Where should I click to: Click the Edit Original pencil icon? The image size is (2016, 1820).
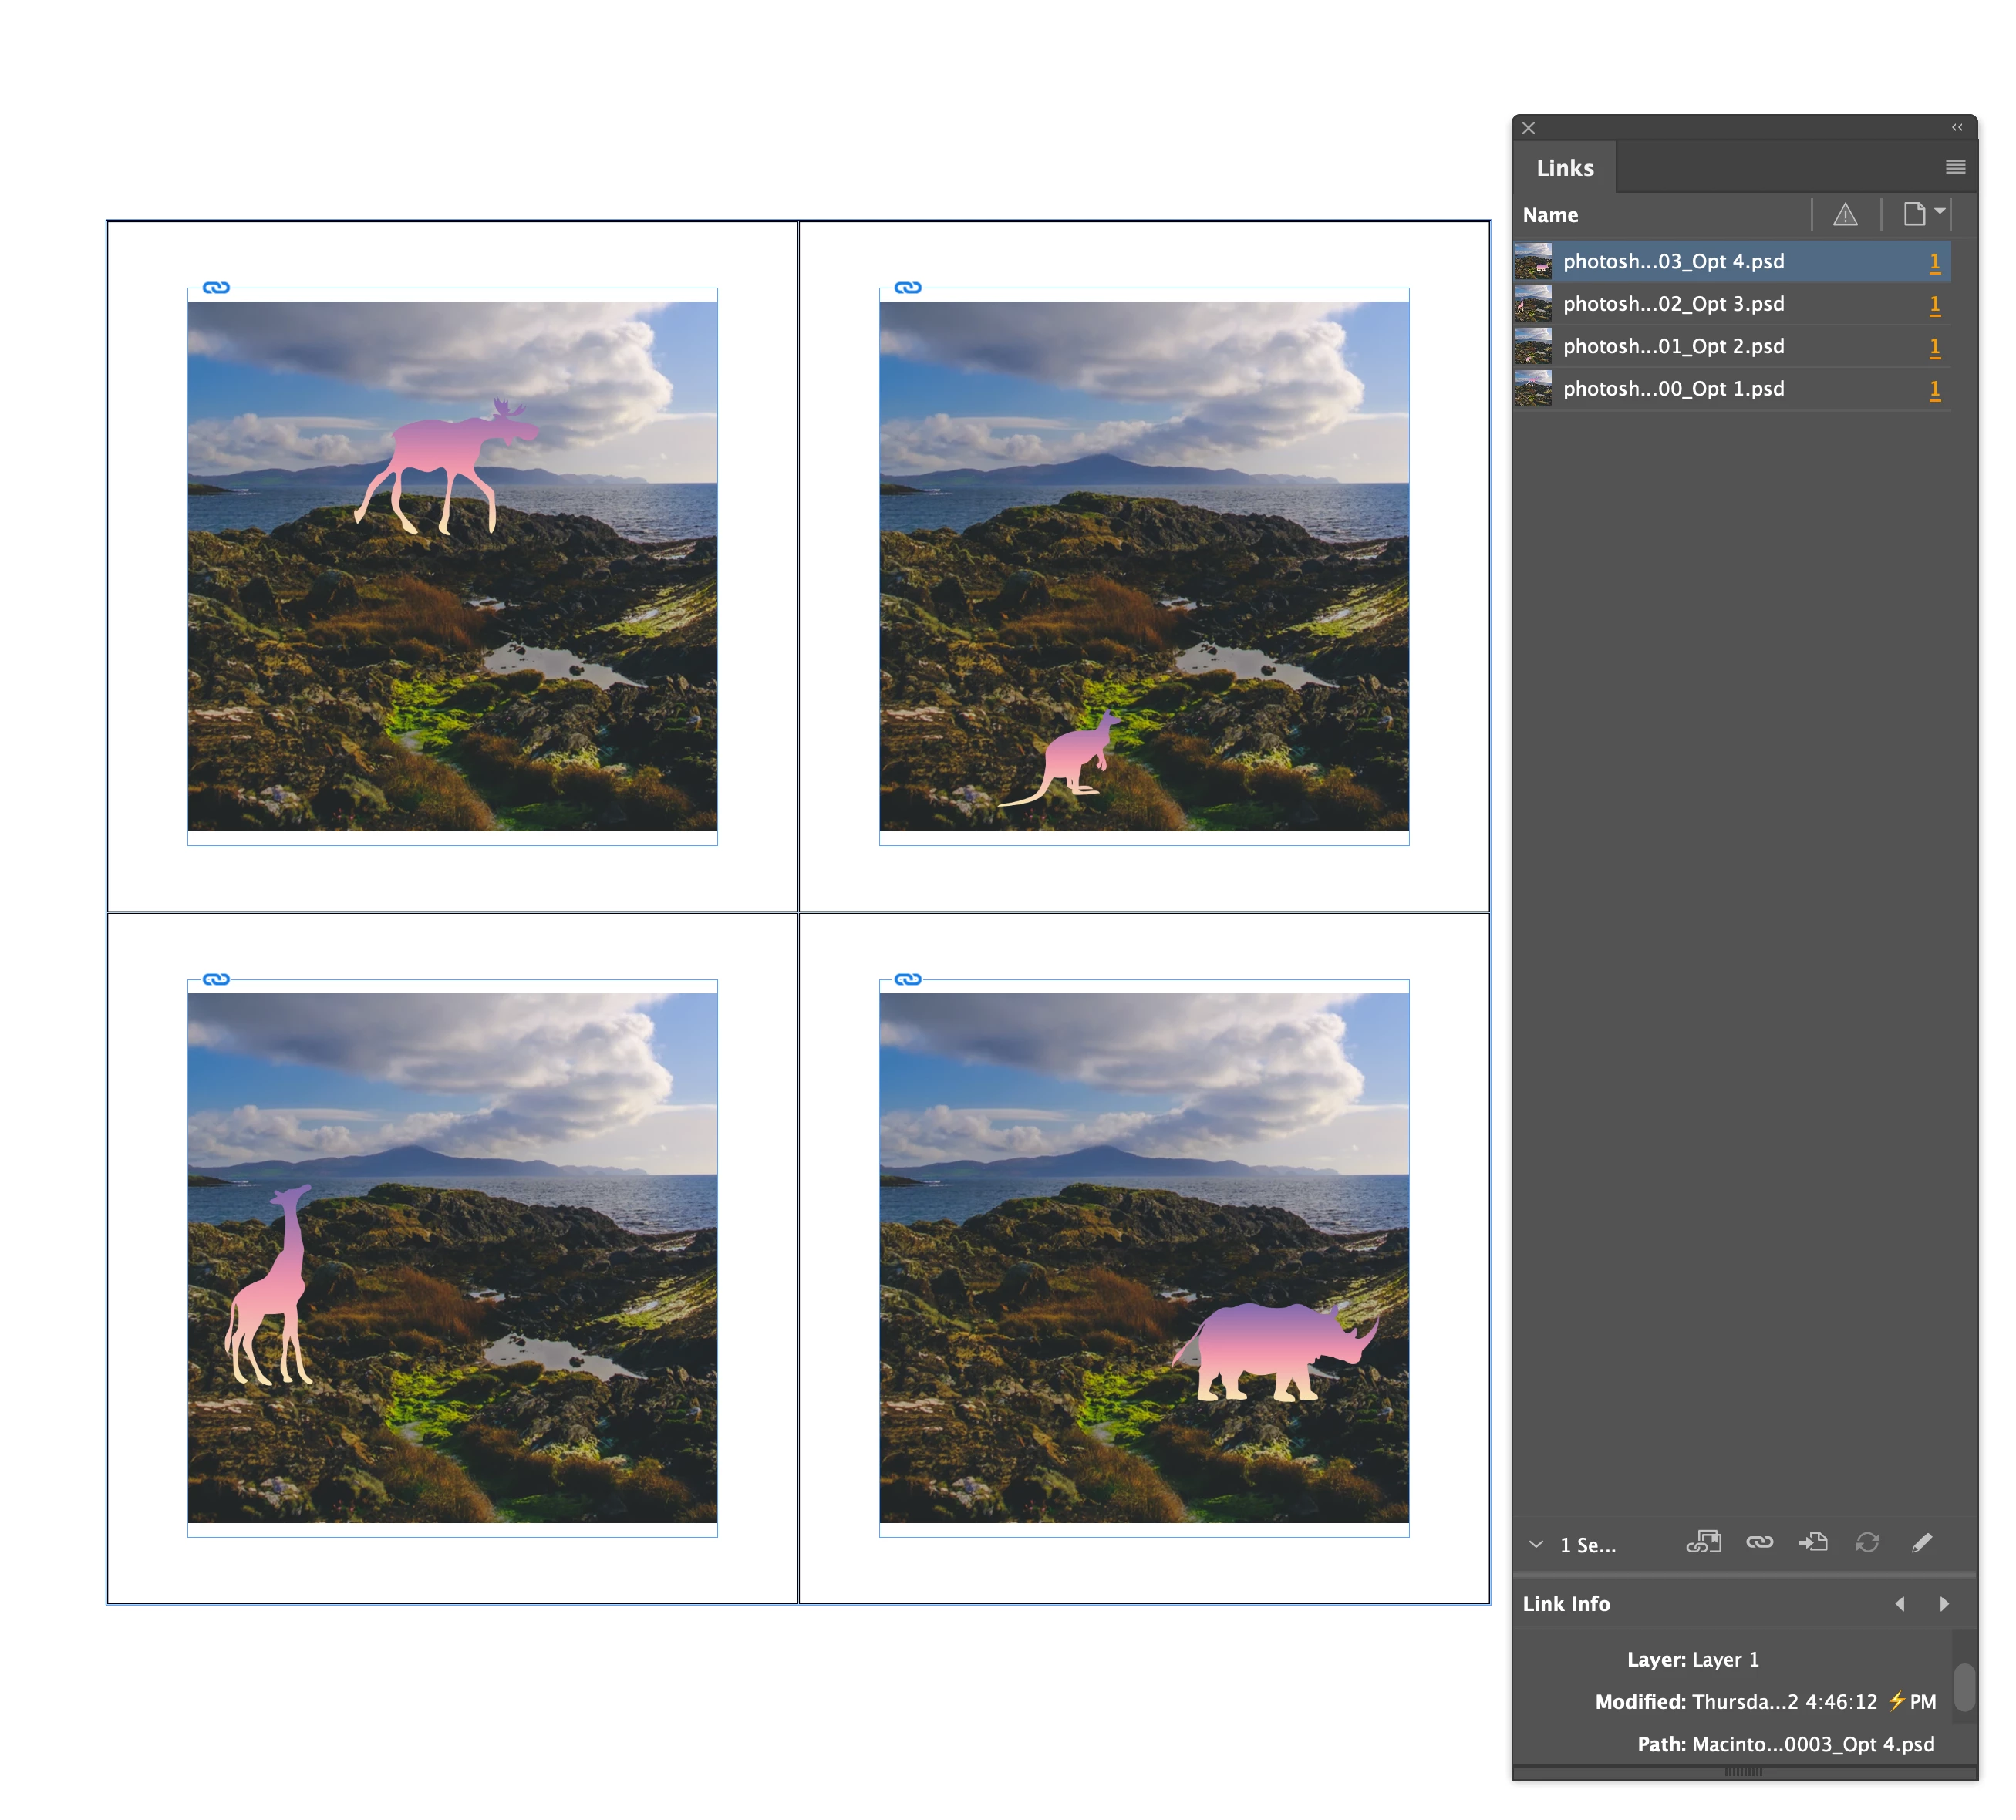coord(1921,1543)
